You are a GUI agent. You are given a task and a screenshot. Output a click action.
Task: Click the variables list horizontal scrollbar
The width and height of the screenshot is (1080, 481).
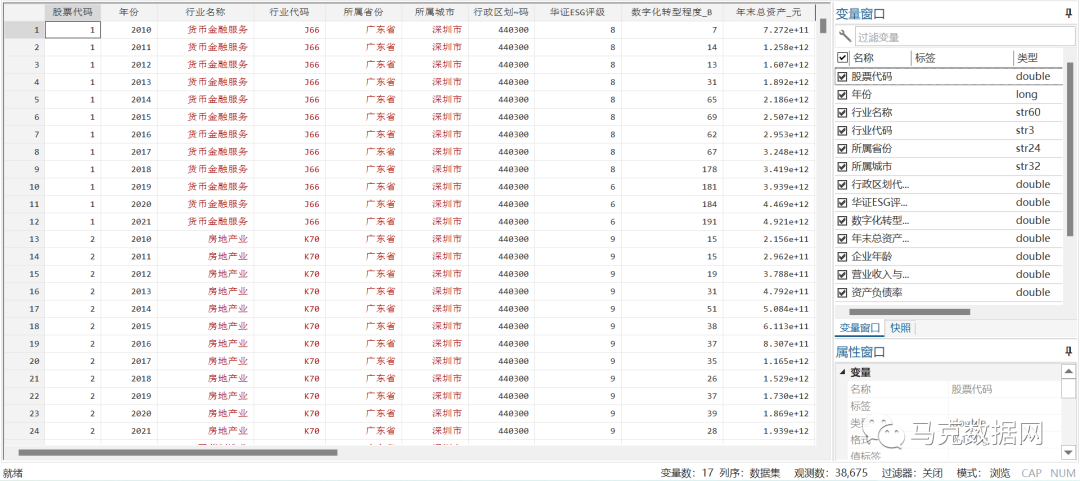(909, 311)
